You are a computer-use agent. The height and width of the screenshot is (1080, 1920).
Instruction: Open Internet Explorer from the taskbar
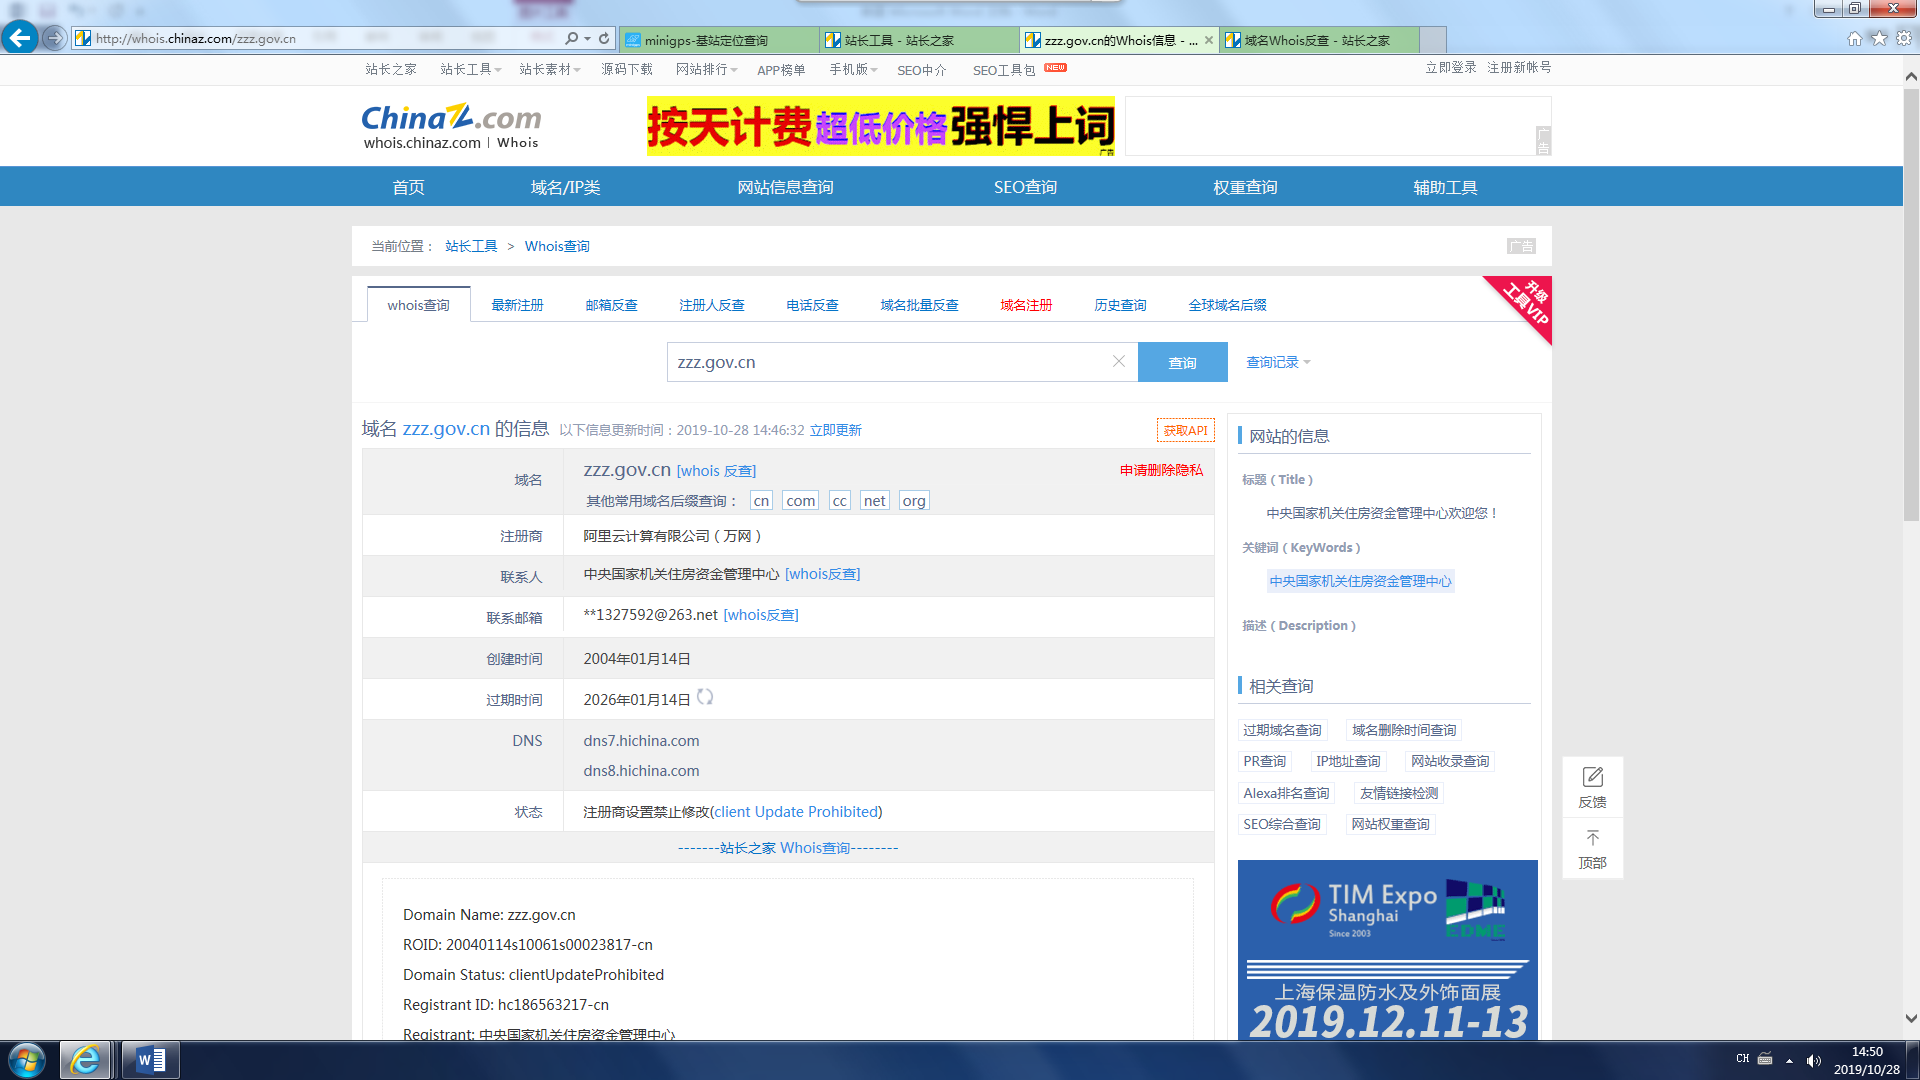(x=85, y=1059)
